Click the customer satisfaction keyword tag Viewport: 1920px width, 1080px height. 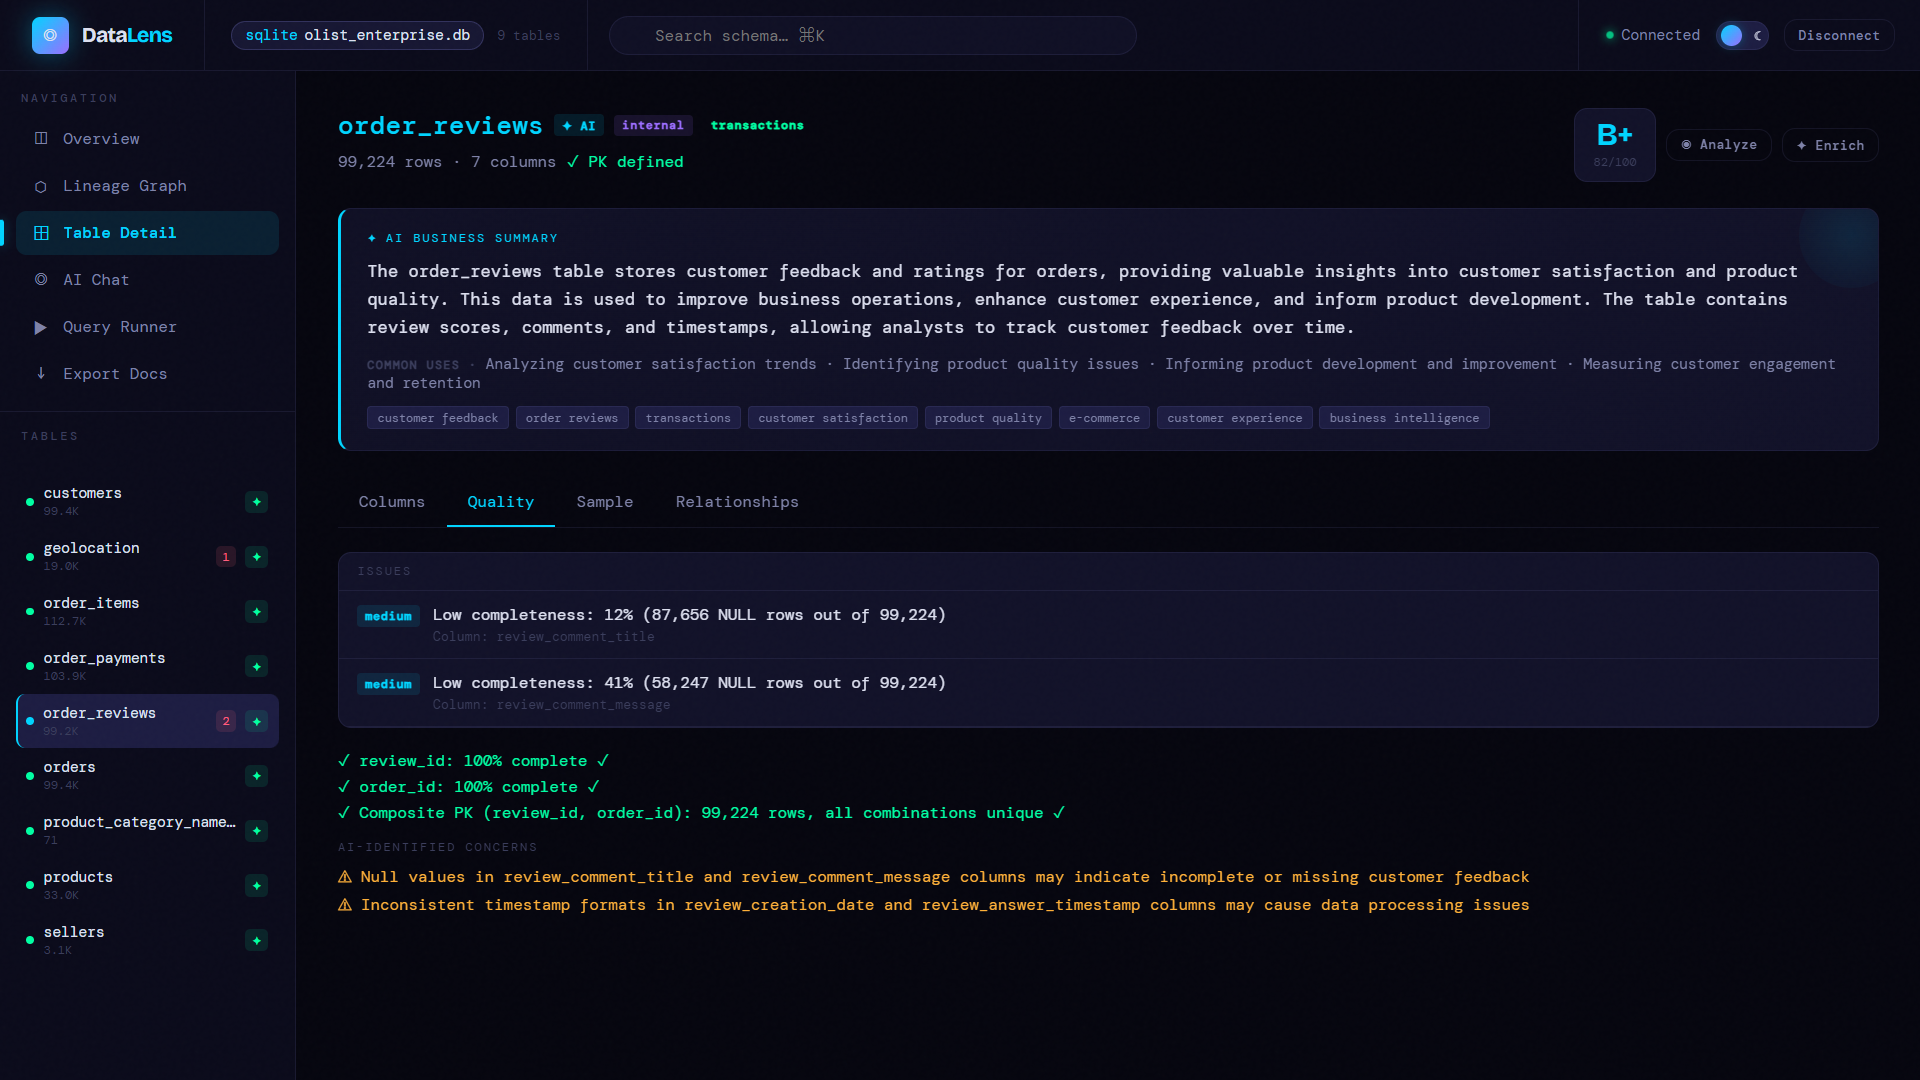click(833, 418)
